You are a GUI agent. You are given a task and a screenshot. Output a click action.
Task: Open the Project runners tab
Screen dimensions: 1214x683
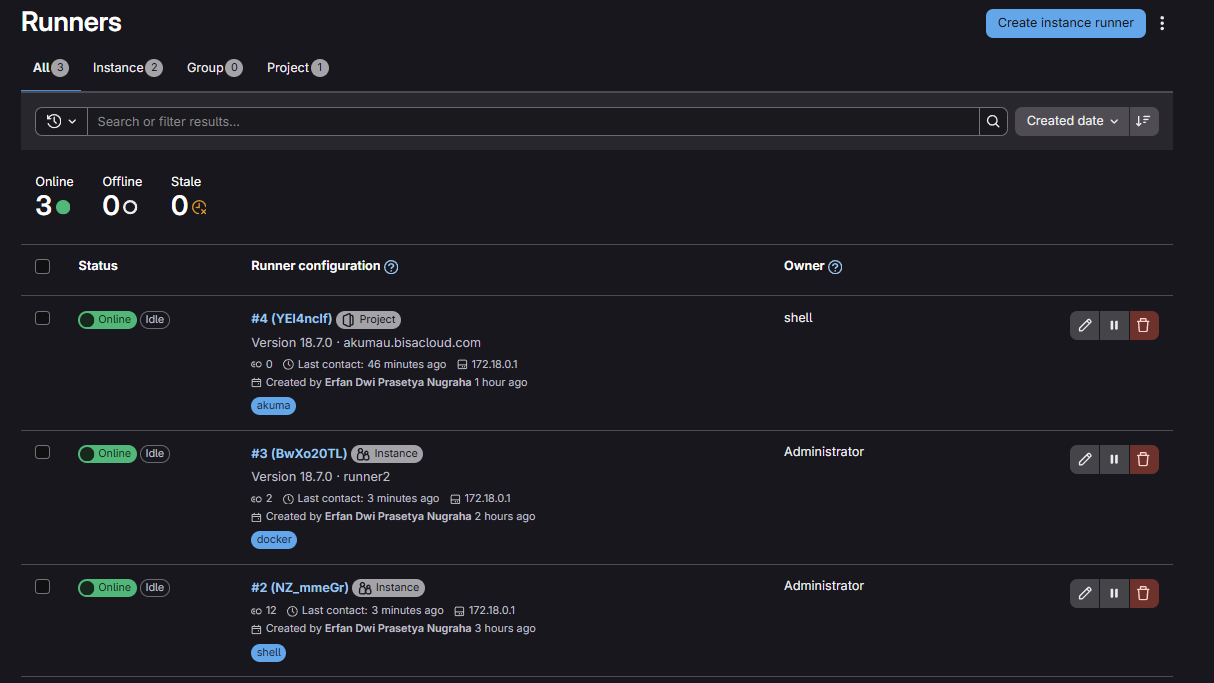(297, 68)
